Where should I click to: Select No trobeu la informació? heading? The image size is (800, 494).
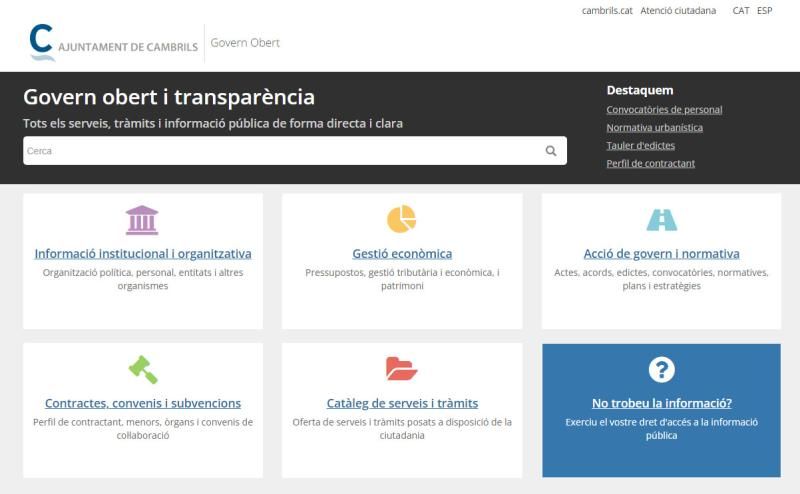click(x=661, y=404)
